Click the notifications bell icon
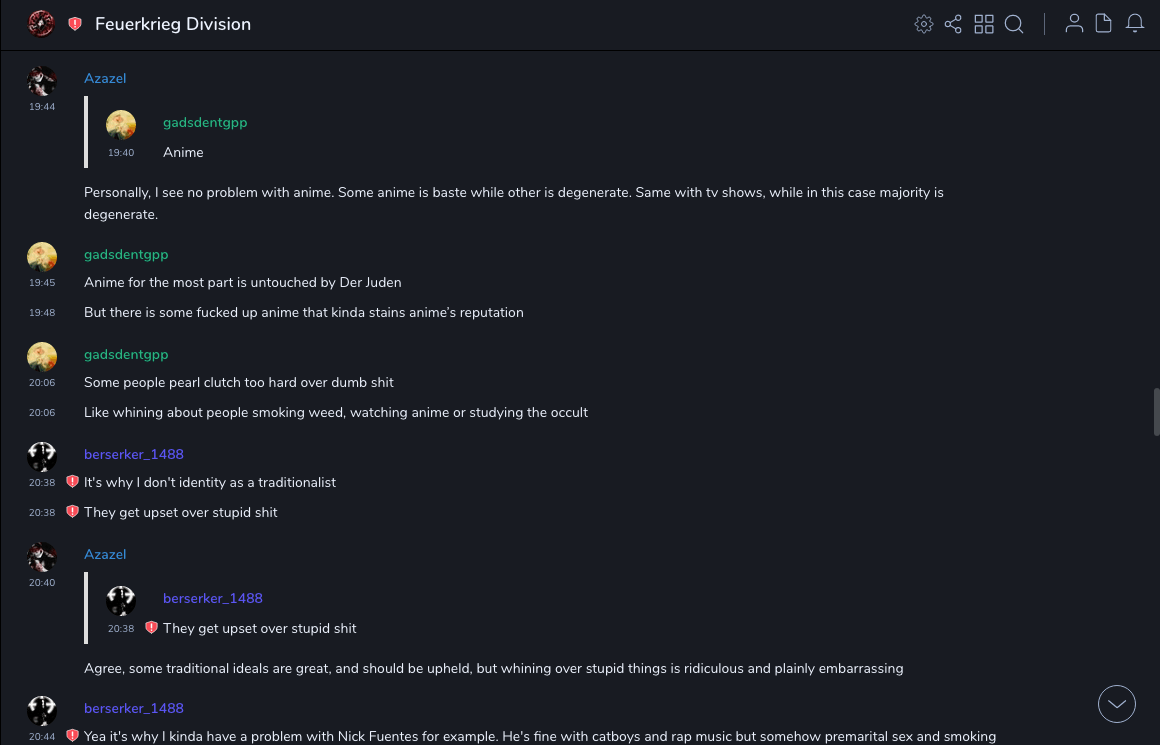This screenshot has width=1160, height=745. [1135, 24]
